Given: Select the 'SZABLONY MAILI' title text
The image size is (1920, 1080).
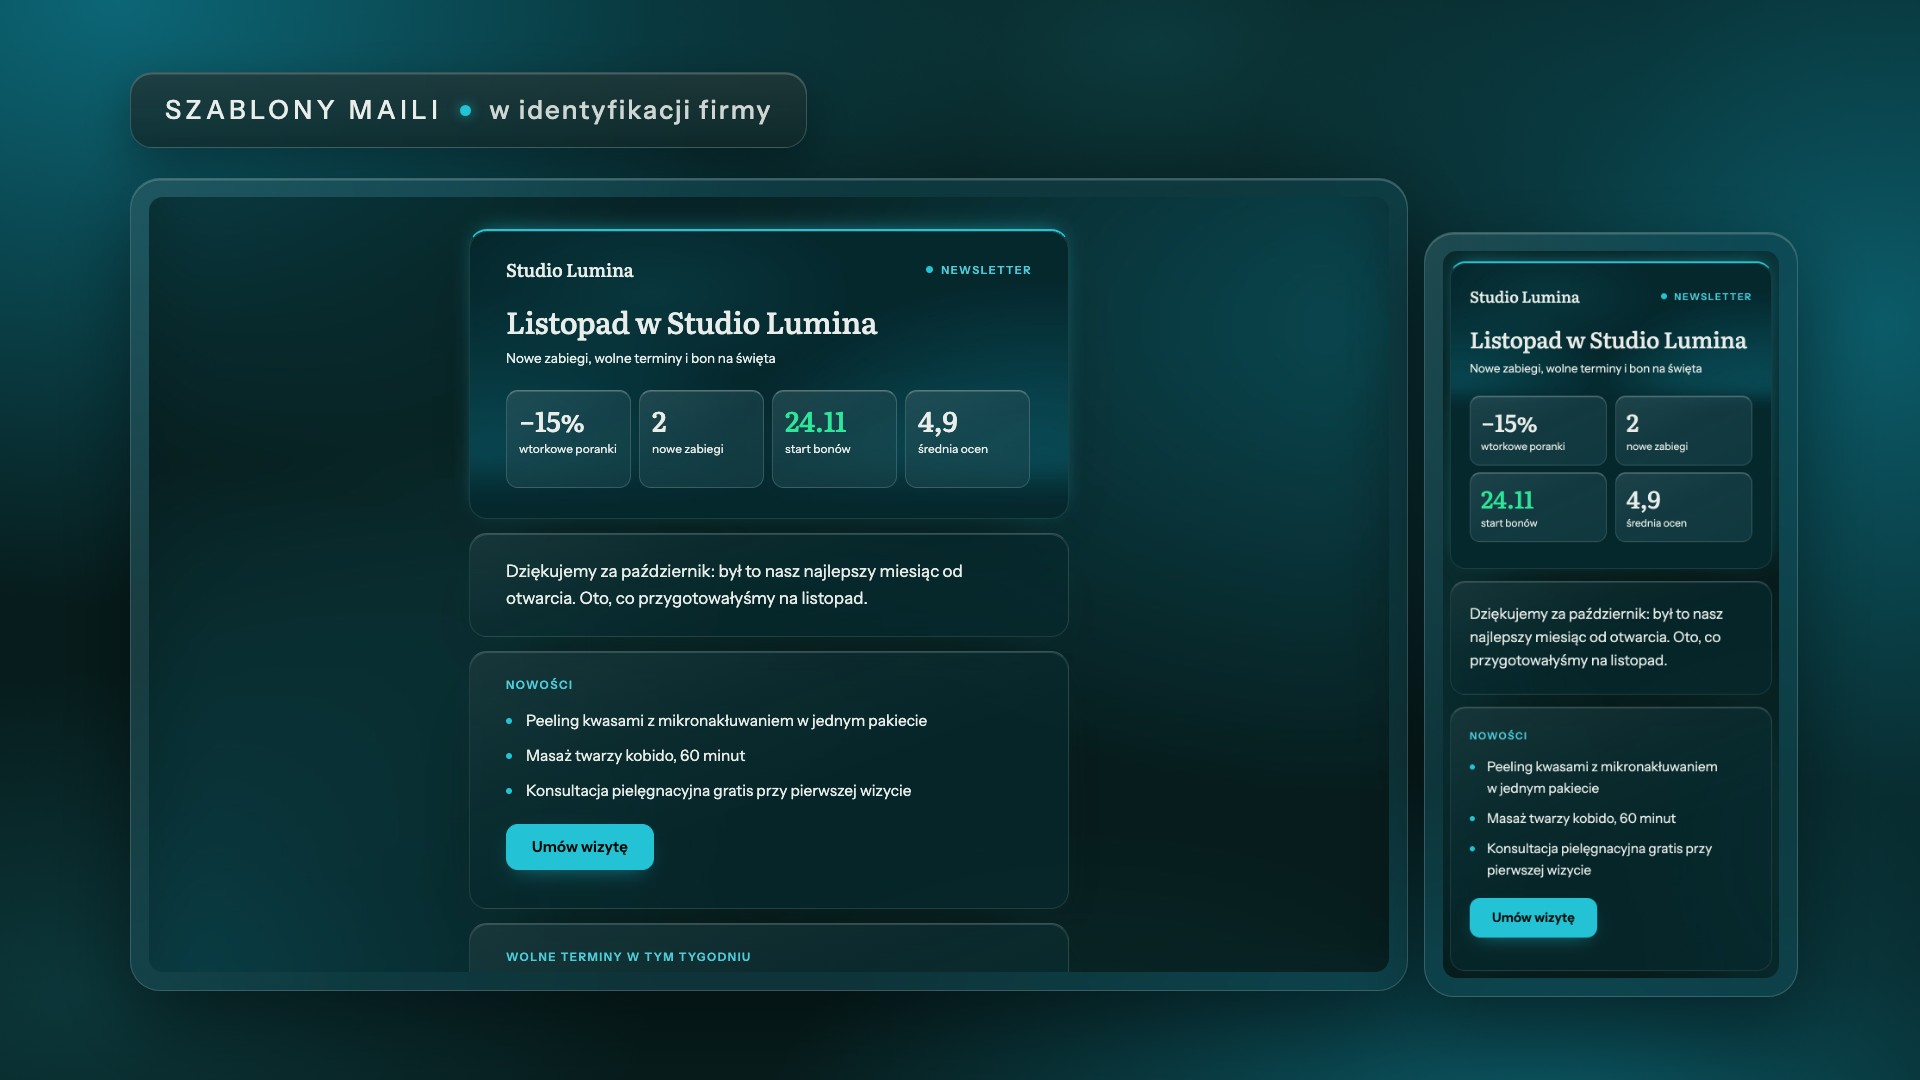Looking at the screenshot, I should [x=302, y=110].
